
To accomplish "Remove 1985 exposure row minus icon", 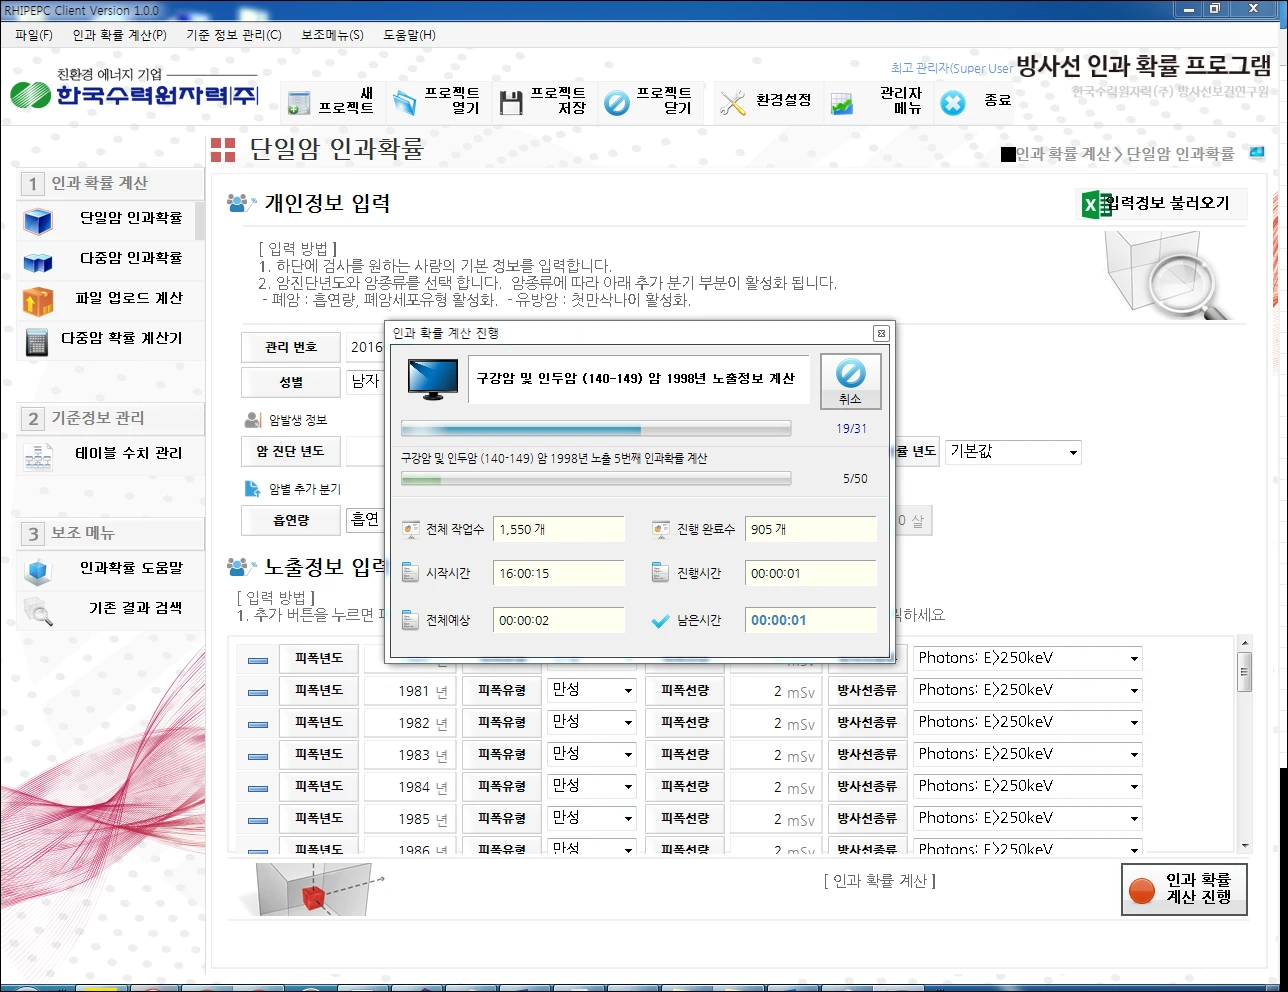I will pyautogui.click(x=258, y=820).
